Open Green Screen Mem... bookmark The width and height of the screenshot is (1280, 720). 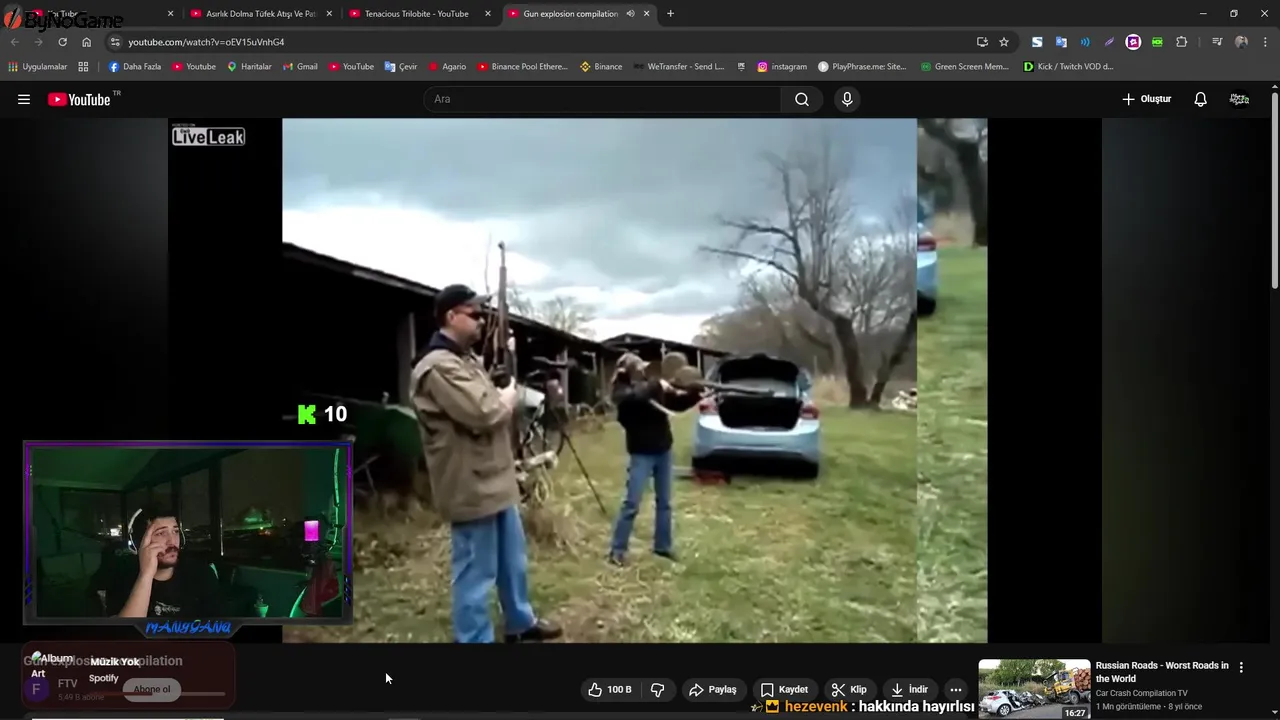(965, 67)
